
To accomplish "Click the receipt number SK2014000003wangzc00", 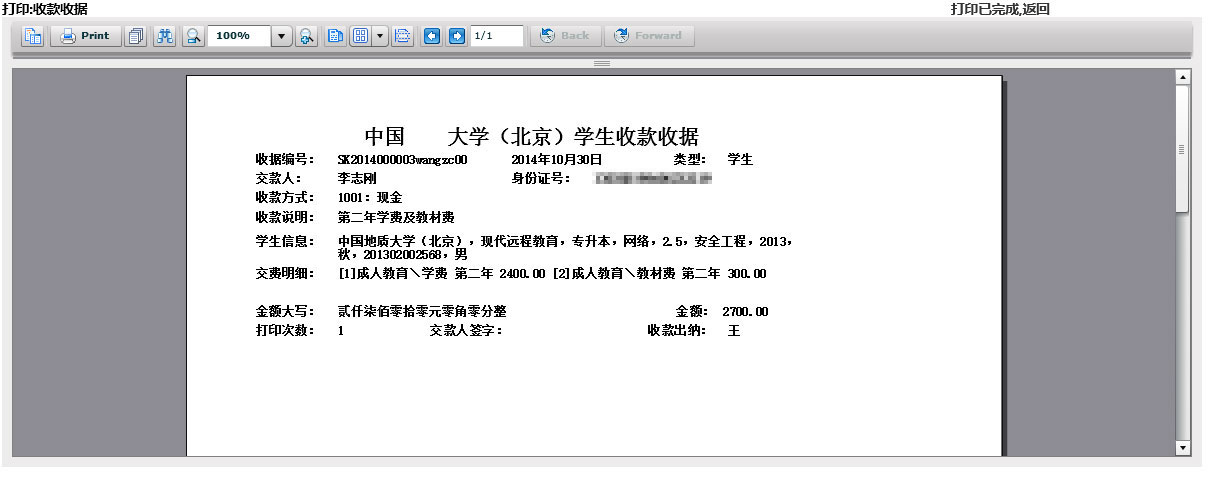I will 403,160.
